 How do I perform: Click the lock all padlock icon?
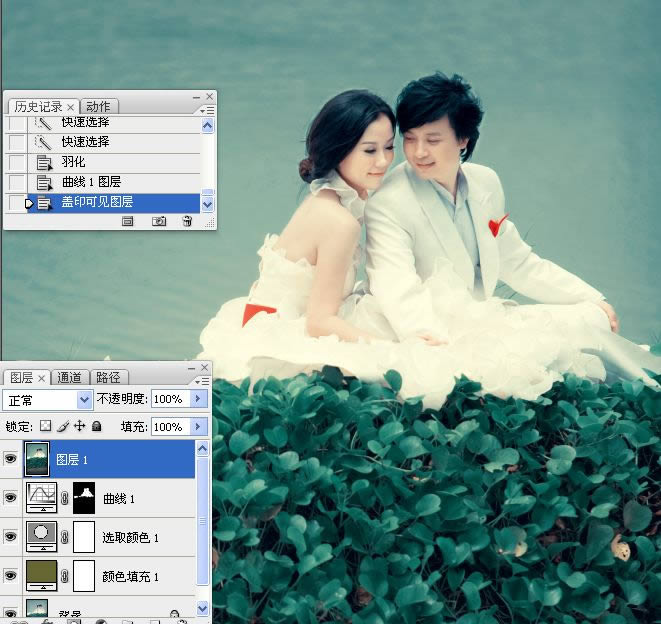point(96,426)
